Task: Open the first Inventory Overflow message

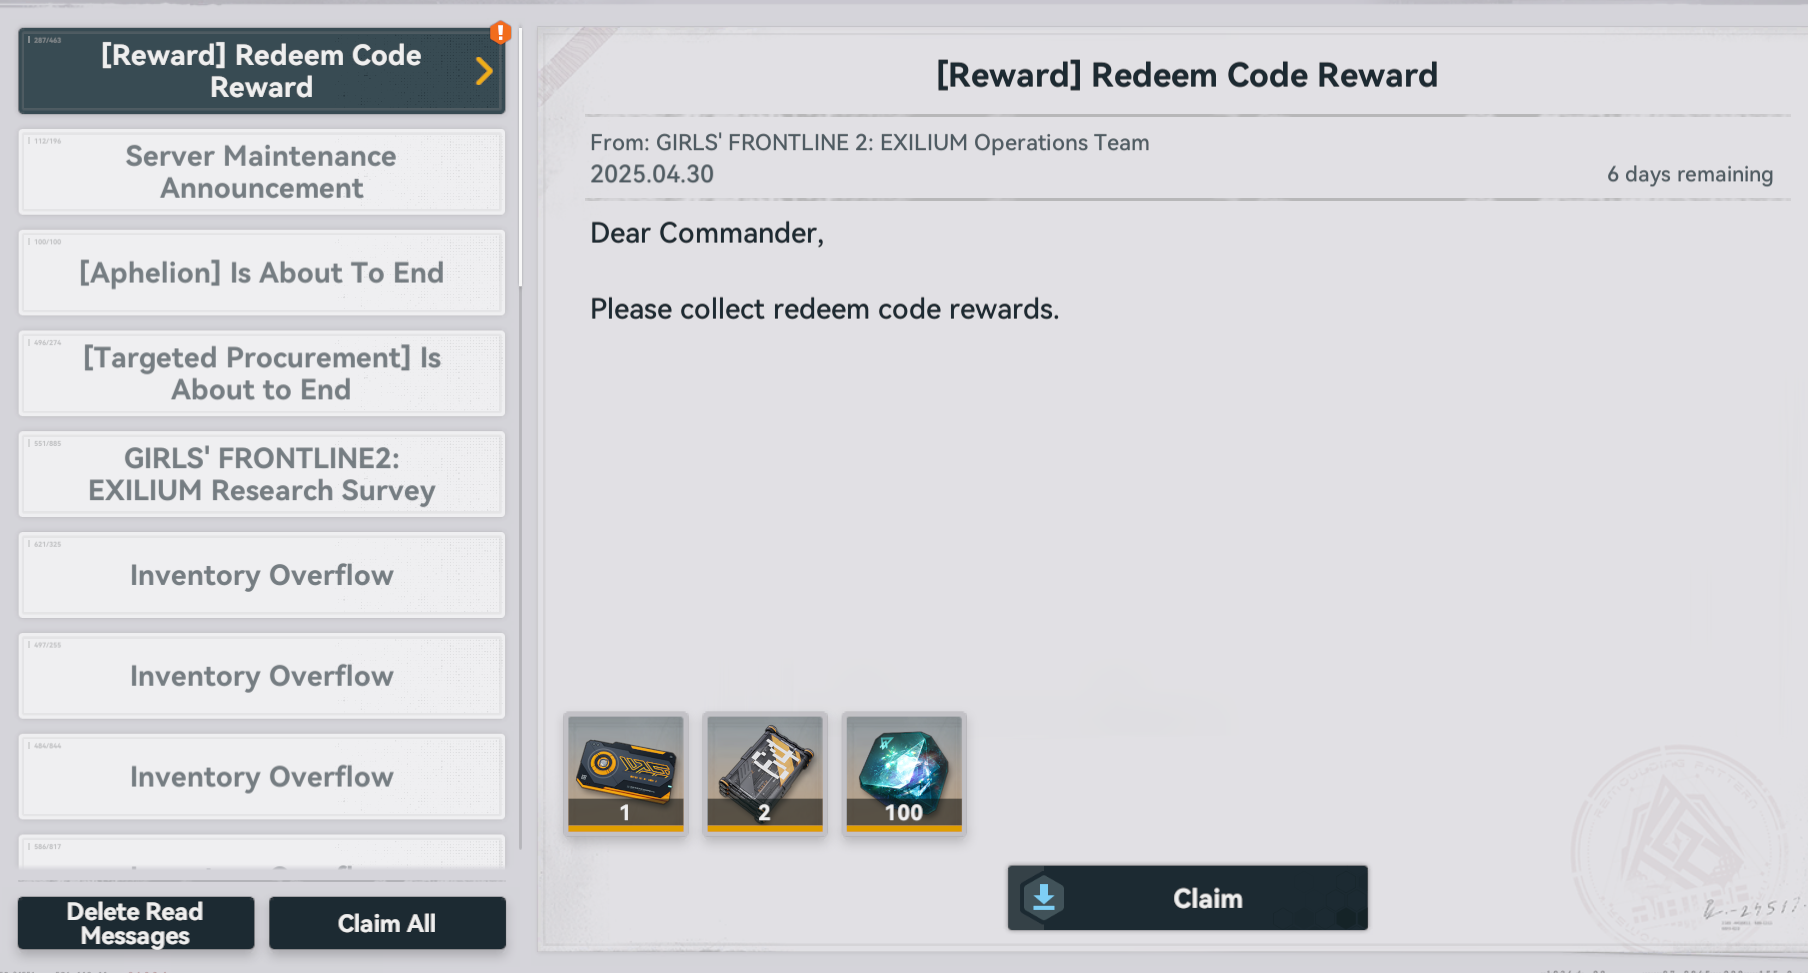Action: pyautogui.click(x=261, y=575)
